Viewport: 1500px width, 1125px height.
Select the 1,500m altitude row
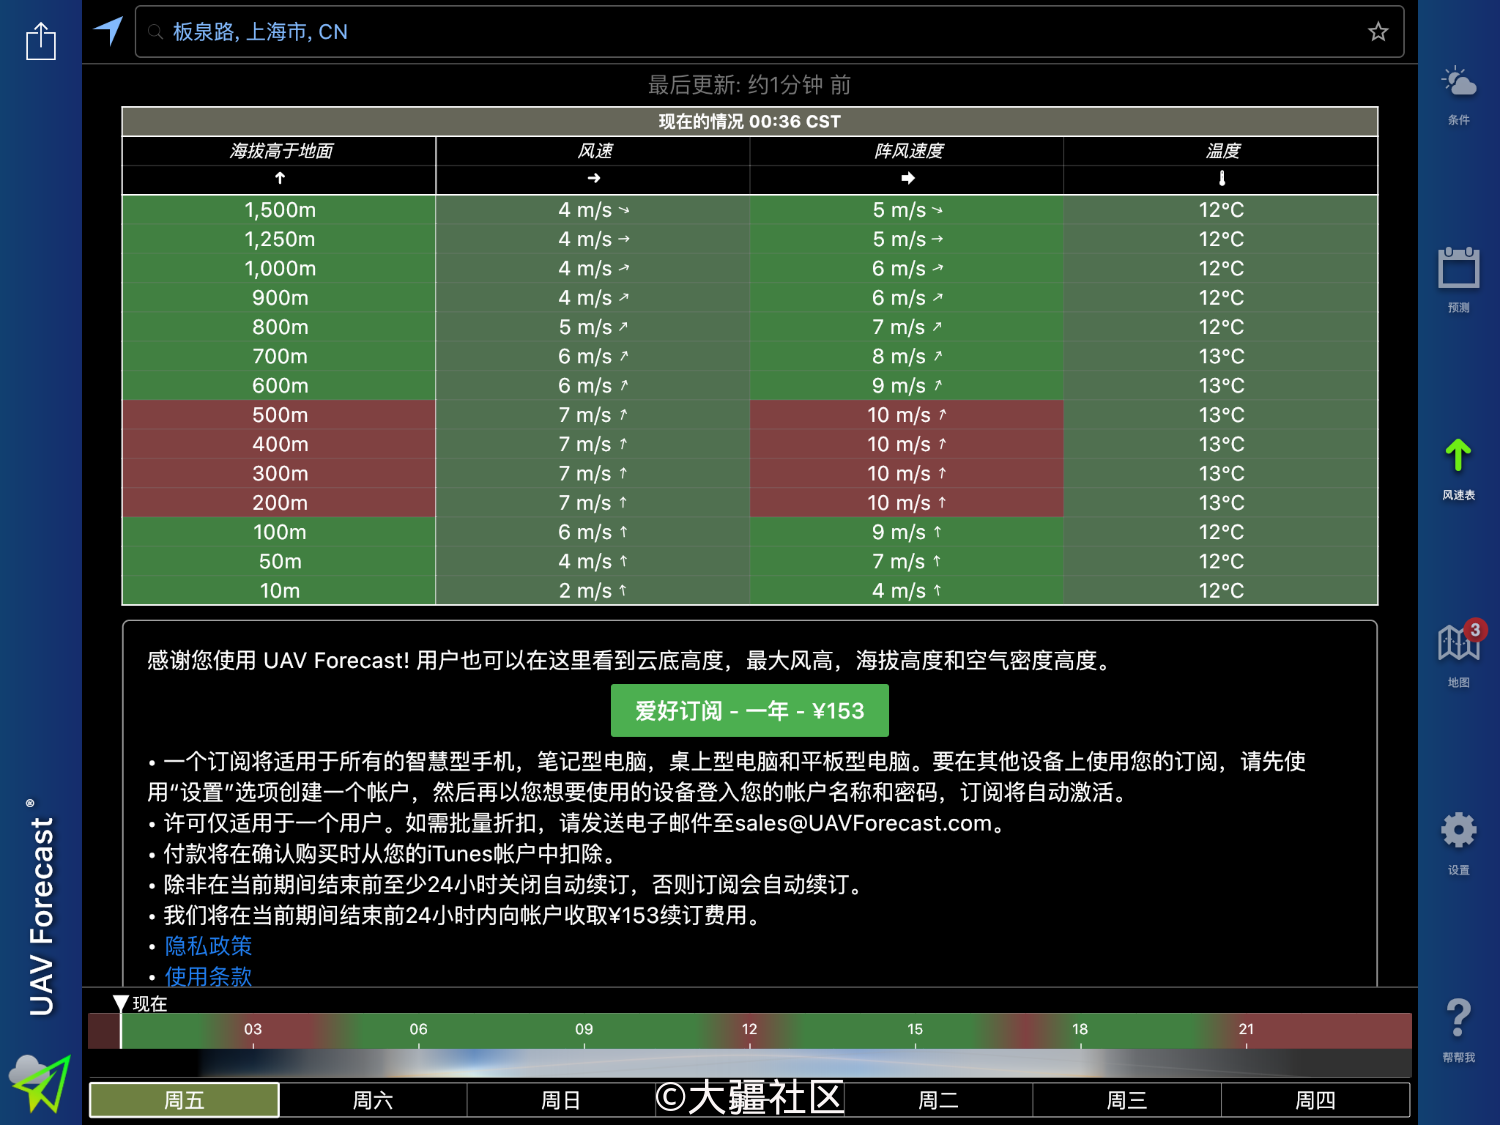tap(750, 210)
